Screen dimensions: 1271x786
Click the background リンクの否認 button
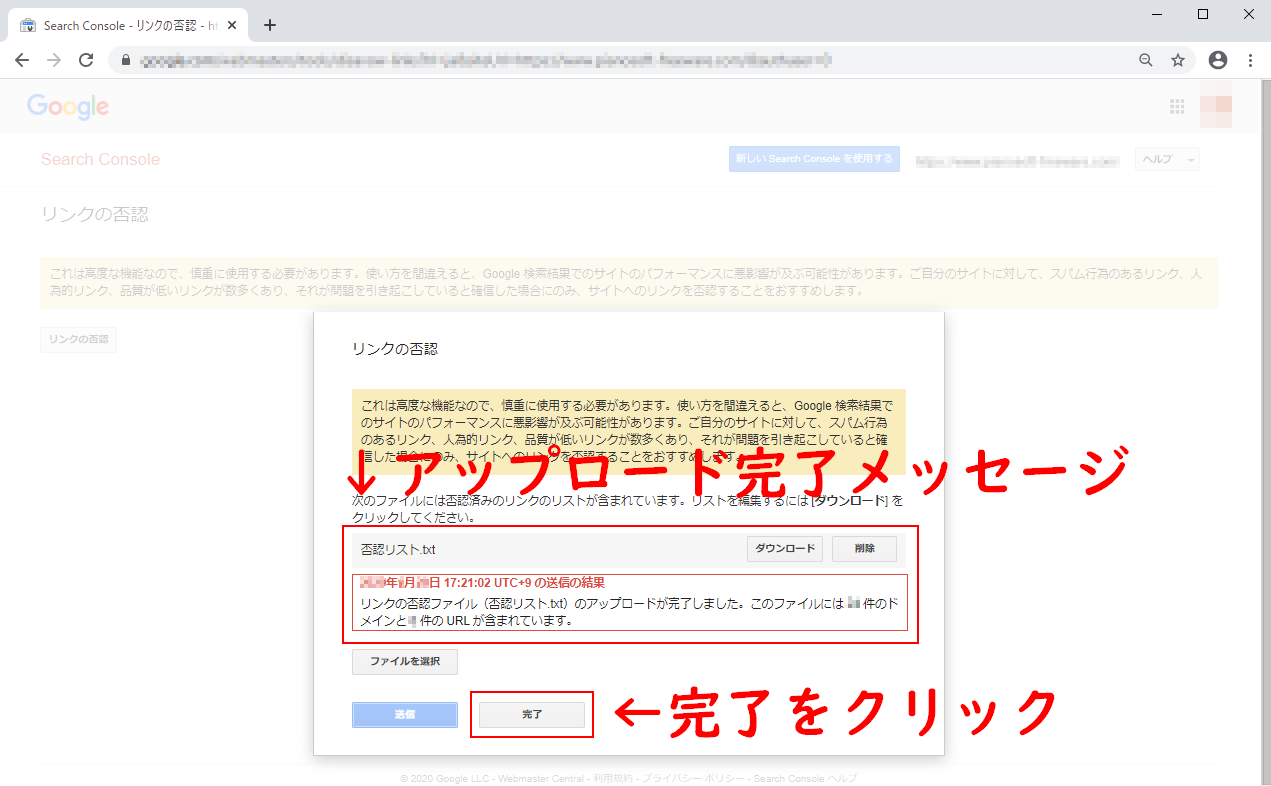(x=78, y=340)
